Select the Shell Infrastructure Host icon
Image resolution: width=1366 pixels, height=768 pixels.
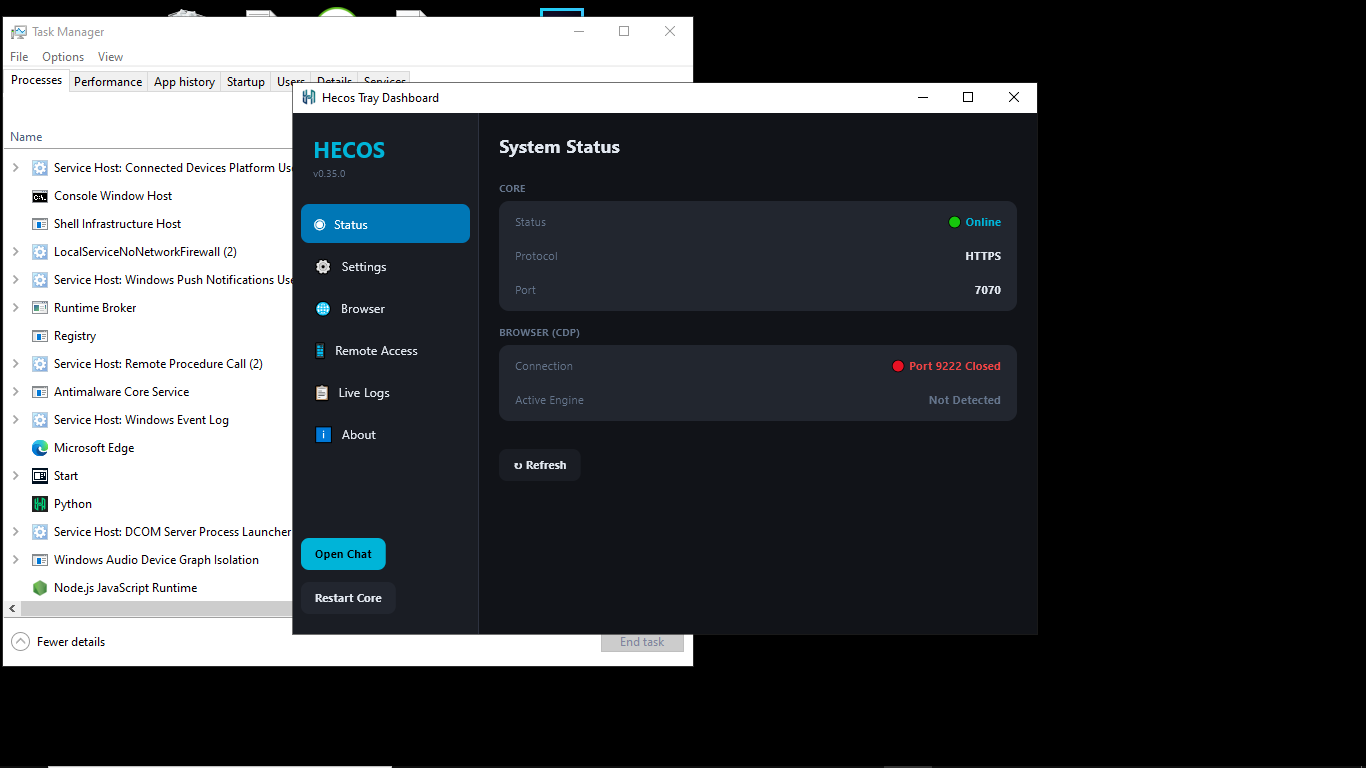40,224
